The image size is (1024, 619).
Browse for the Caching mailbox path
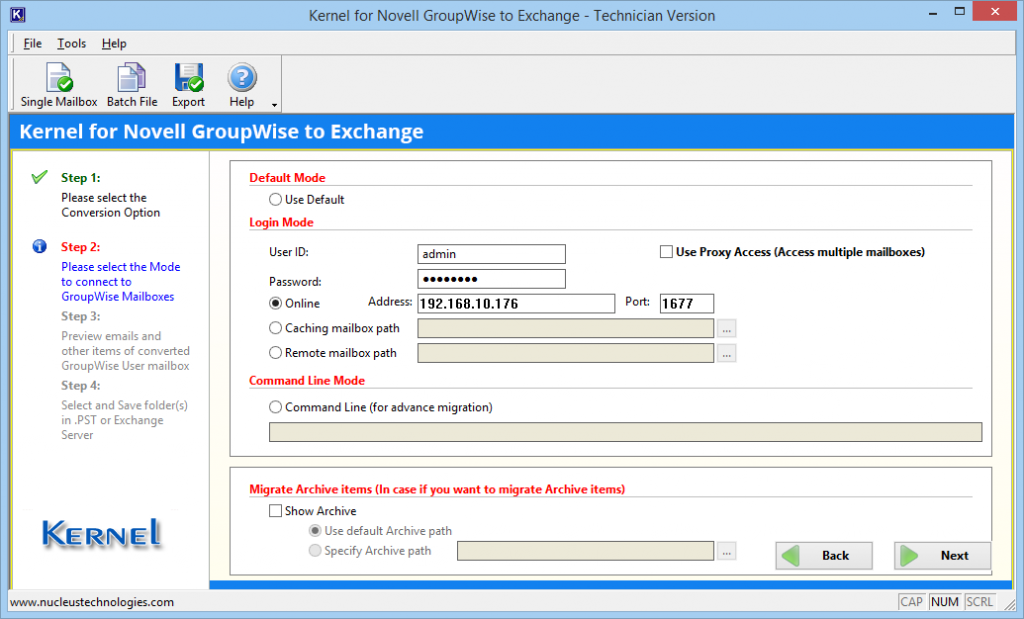point(727,327)
